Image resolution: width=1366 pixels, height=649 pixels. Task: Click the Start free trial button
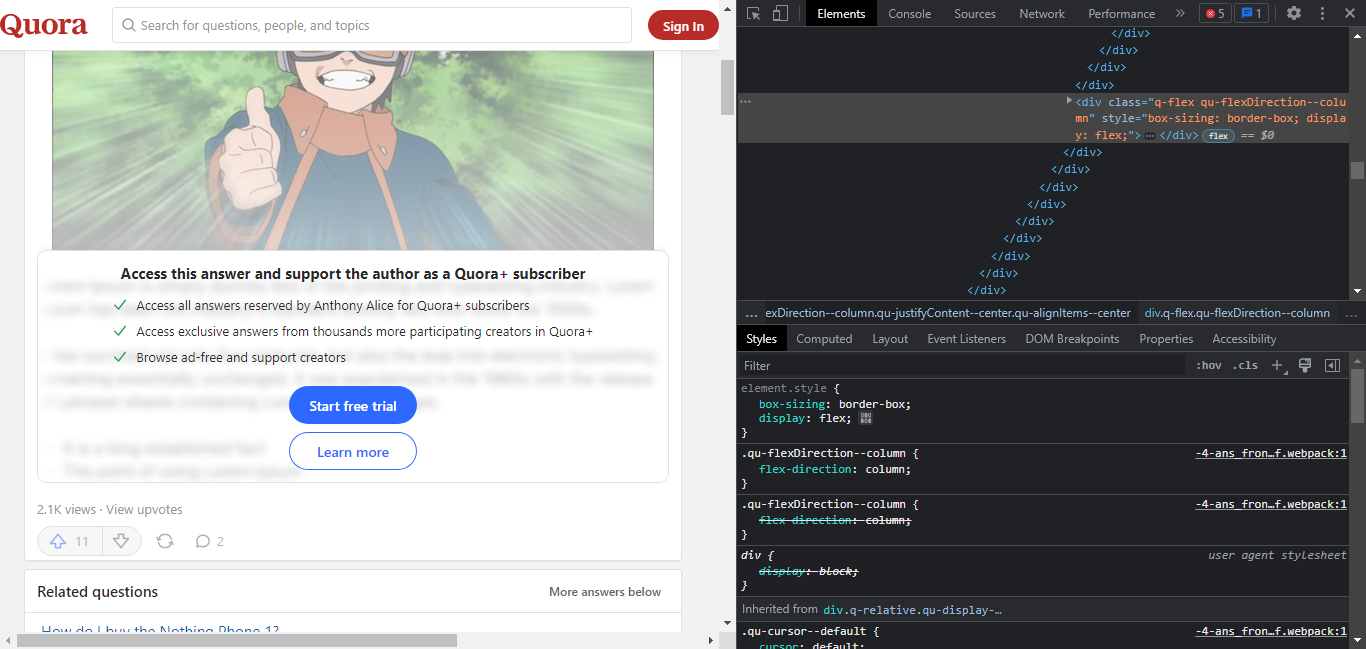pos(353,406)
